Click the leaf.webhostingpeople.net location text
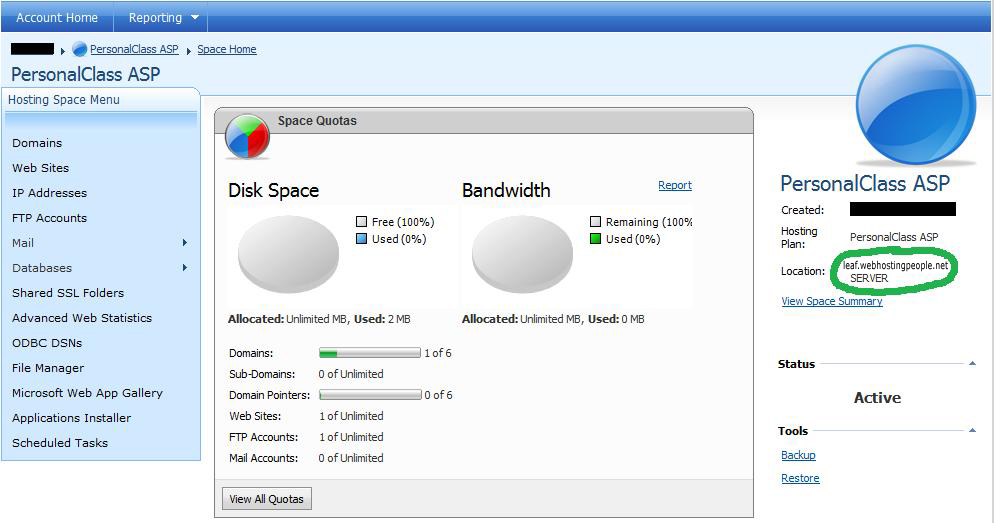Viewport: 994px width, 523px height. coord(896,265)
